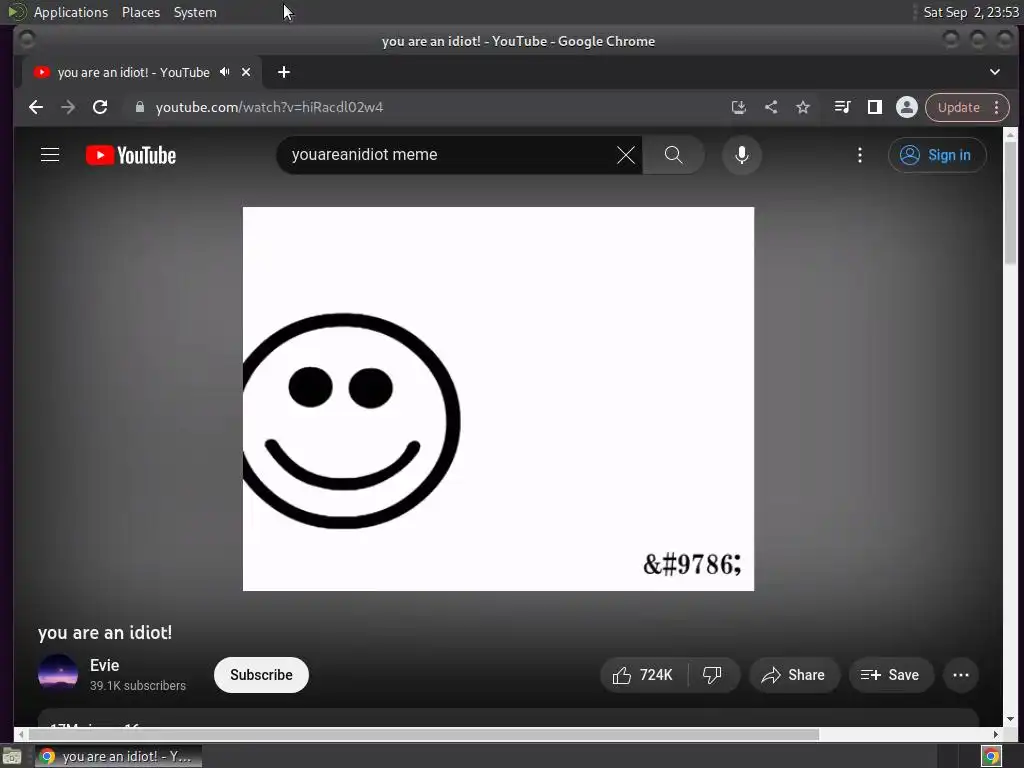Screen dimensions: 1024x768
Task: Run search with magnifier button
Action: 673,155
